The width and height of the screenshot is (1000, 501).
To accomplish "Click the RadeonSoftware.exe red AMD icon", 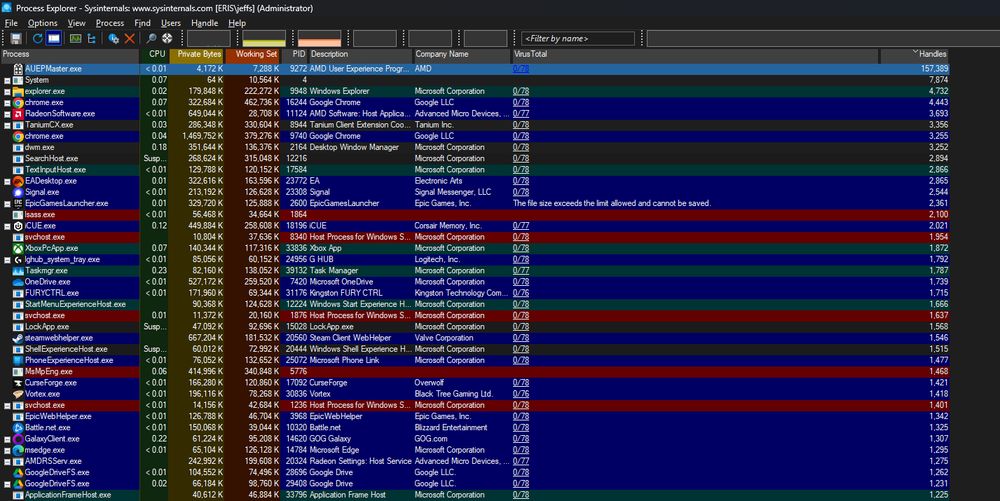I will coord(18,113).
